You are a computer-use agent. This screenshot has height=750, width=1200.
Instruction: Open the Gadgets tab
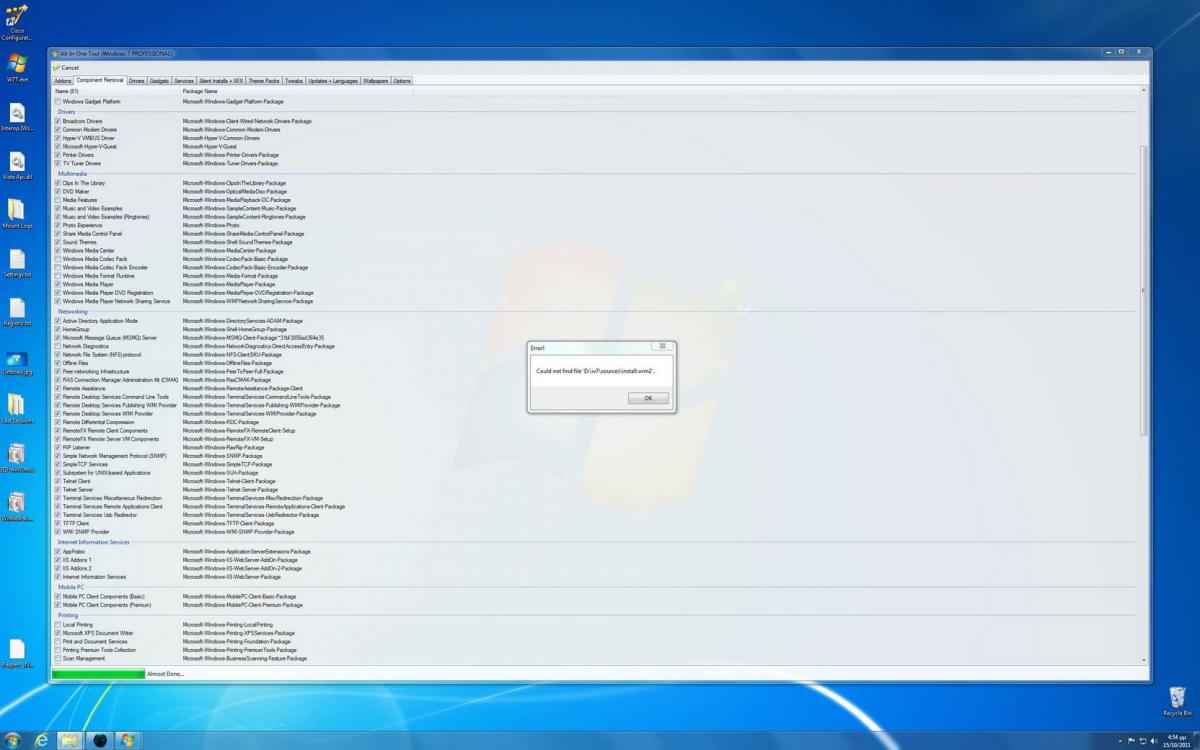tap(159, 80)
